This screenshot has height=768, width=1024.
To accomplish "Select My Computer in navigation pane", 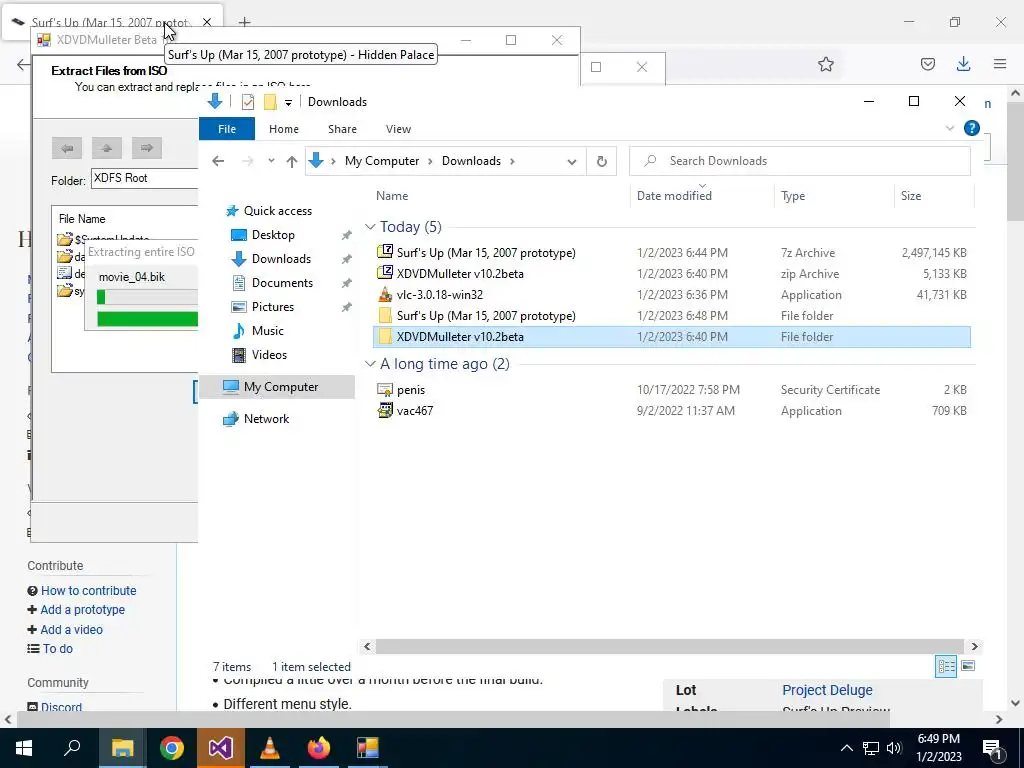I will 281,387.
